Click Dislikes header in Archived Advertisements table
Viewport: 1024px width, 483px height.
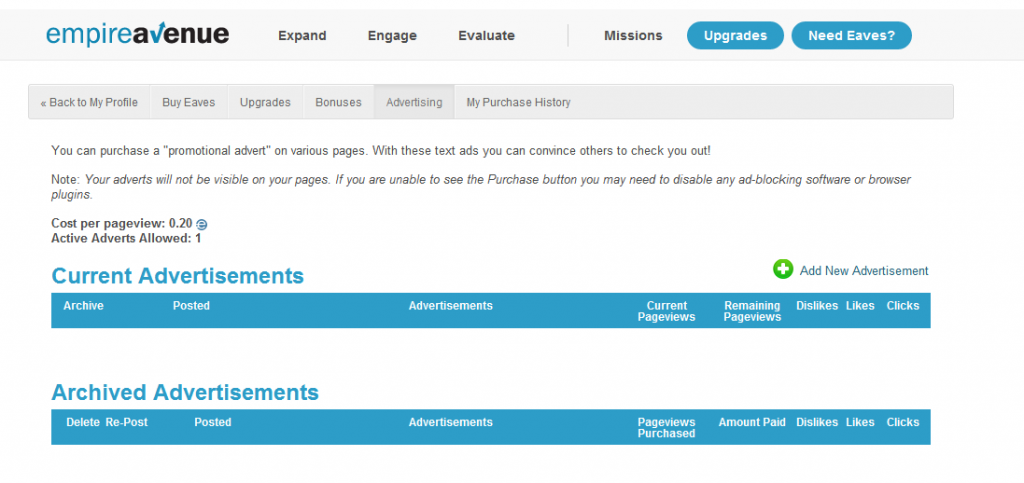coord(817,422)
